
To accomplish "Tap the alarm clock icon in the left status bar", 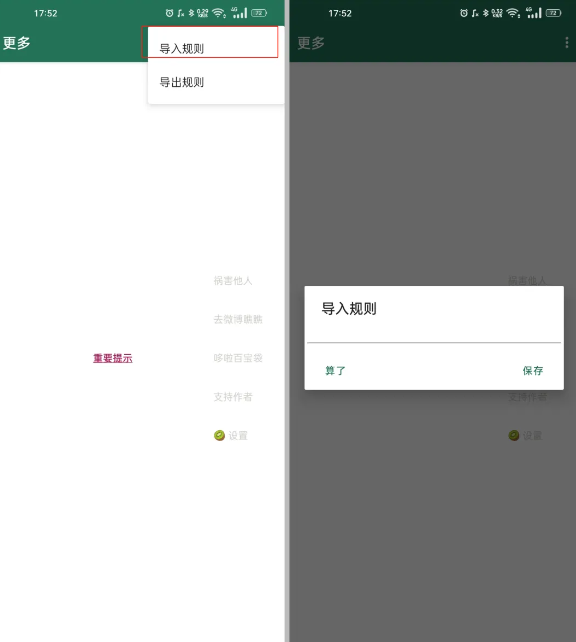I will click(x=169, y=13).
